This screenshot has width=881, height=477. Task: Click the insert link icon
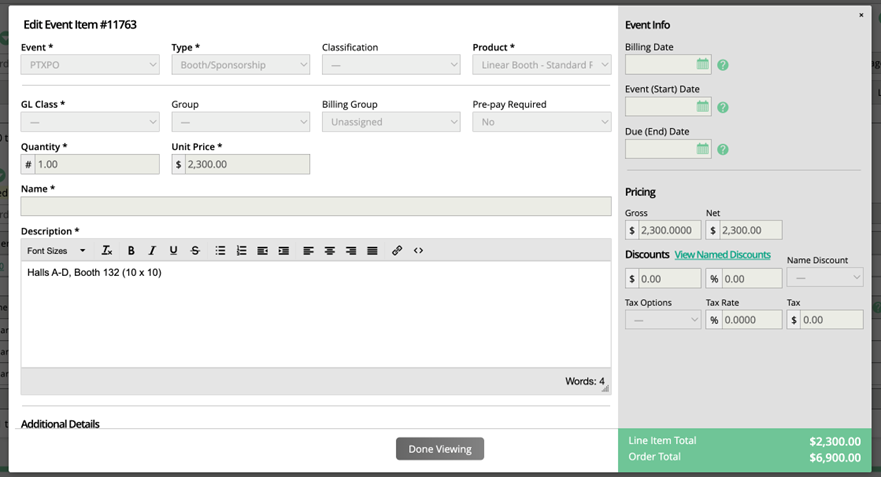[x=397, y=250]
